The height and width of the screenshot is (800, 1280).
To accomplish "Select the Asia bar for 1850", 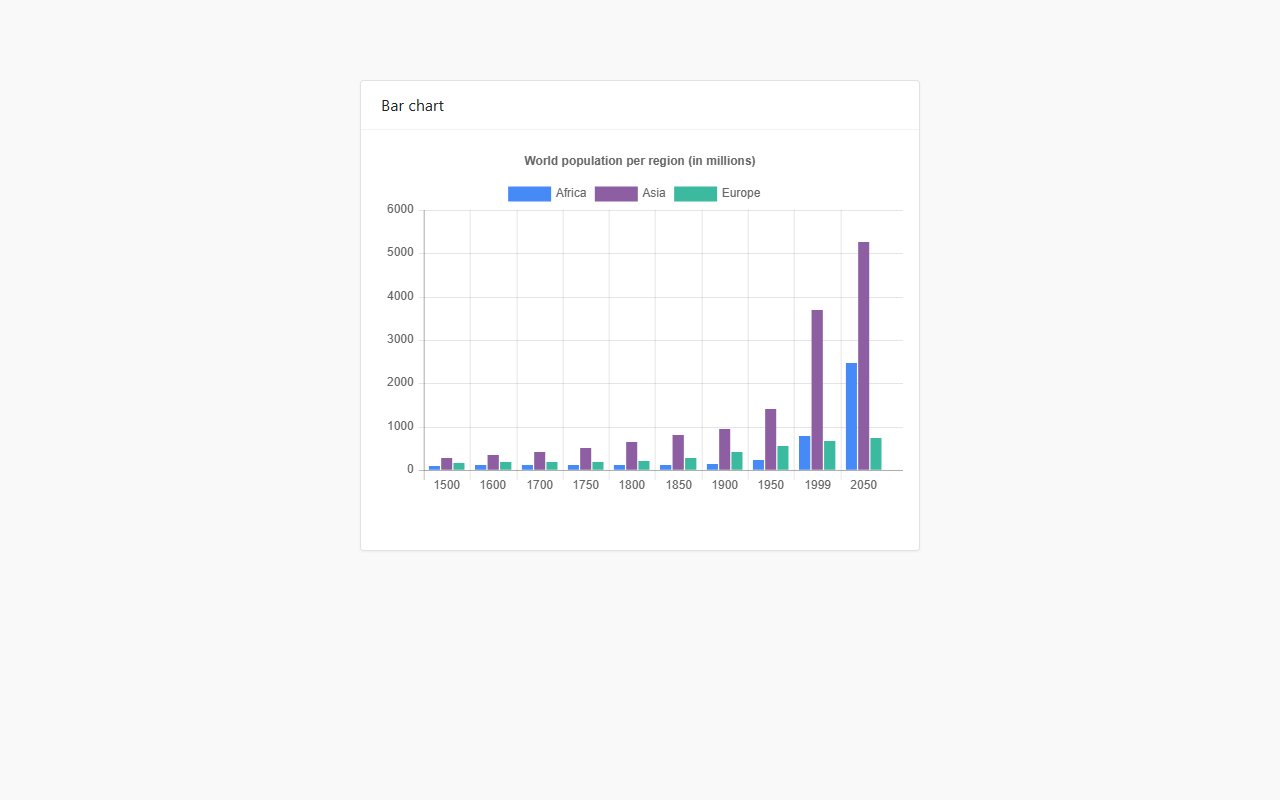I will [x=678, y=450].
